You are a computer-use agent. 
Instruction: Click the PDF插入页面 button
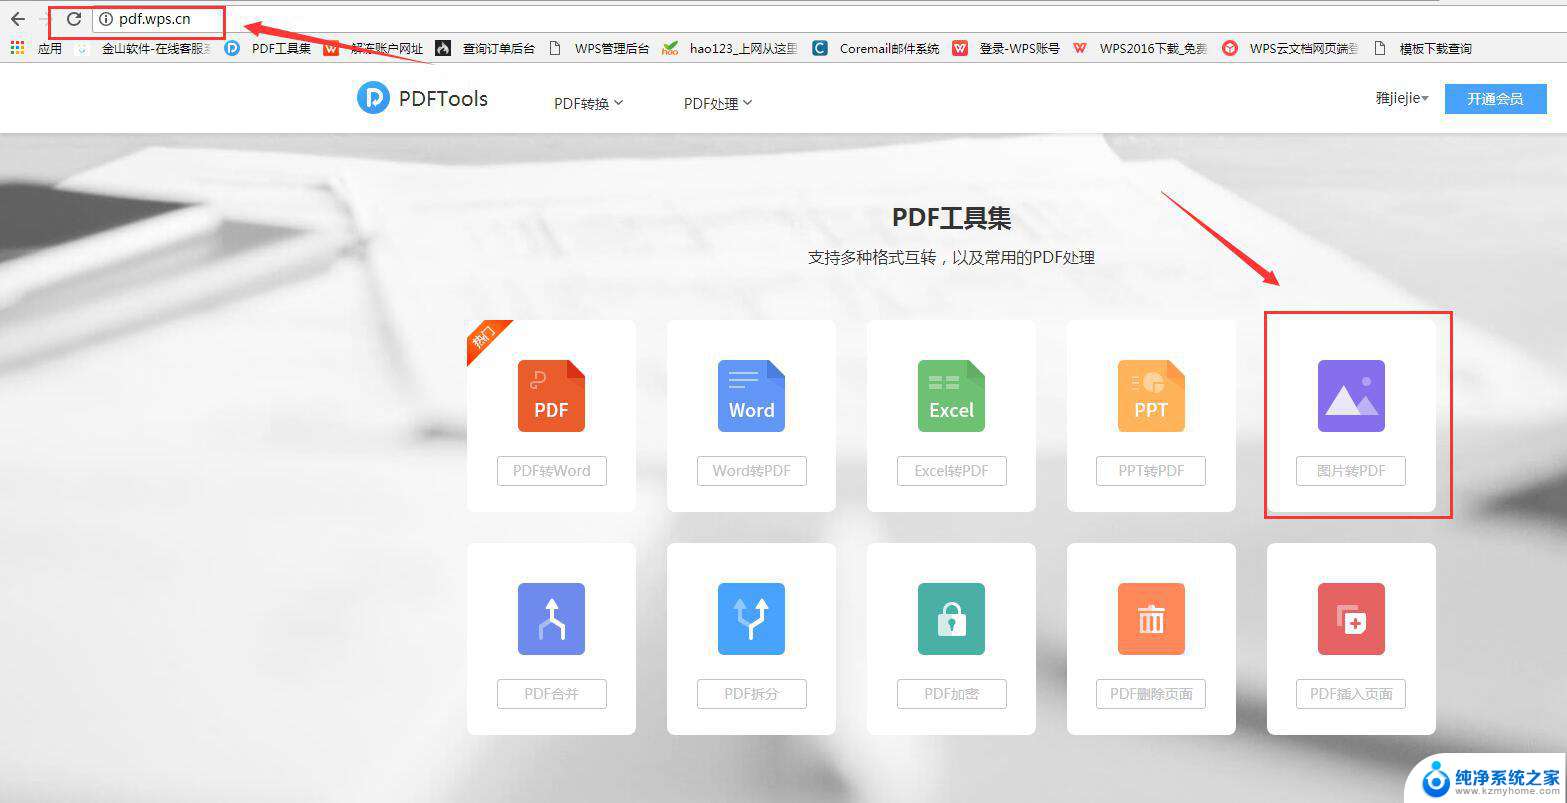tap(1351, 694)
